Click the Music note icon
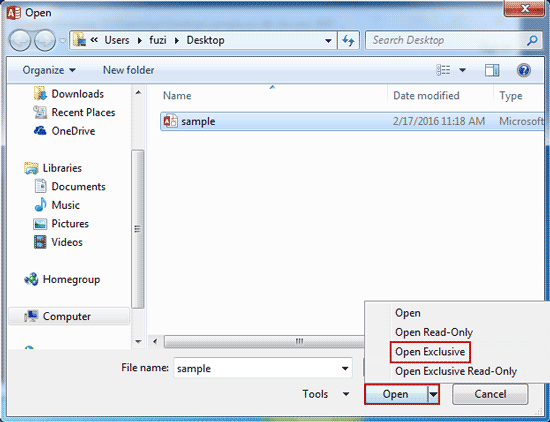The image size is (550, 422). click(40, 205)
